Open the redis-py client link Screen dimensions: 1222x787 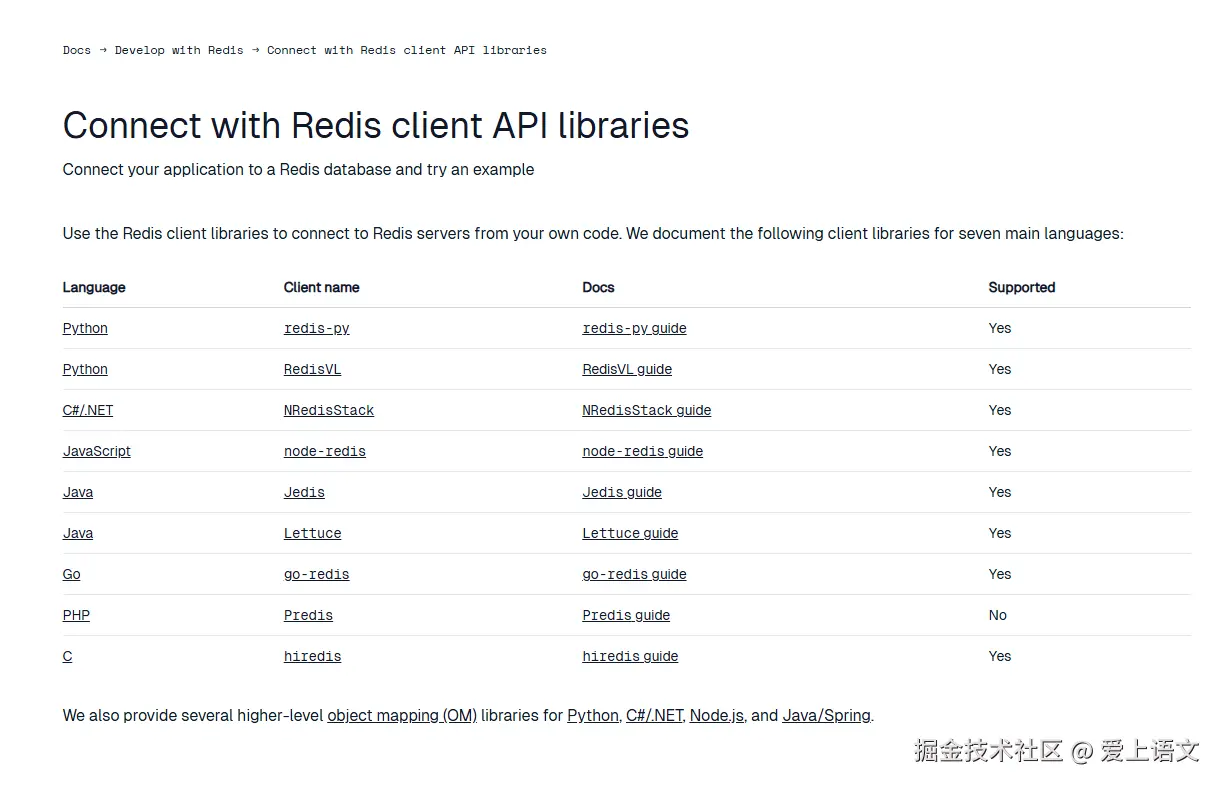tap(317, 328)
